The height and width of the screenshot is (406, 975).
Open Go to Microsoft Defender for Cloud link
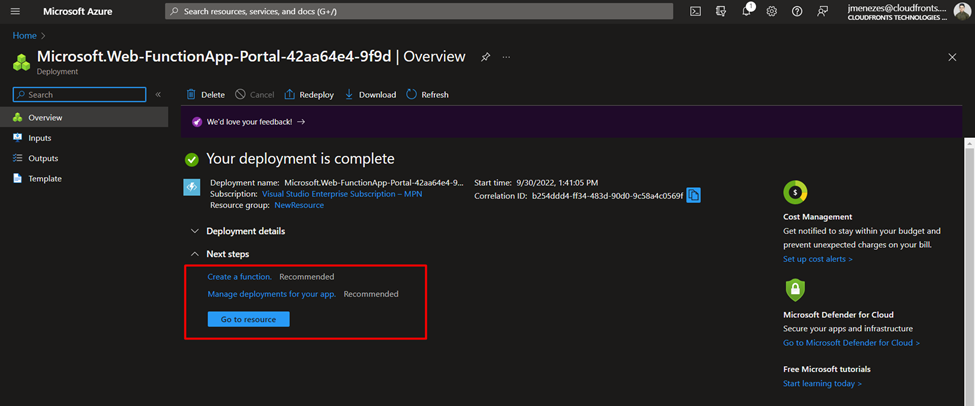[851, 343]
